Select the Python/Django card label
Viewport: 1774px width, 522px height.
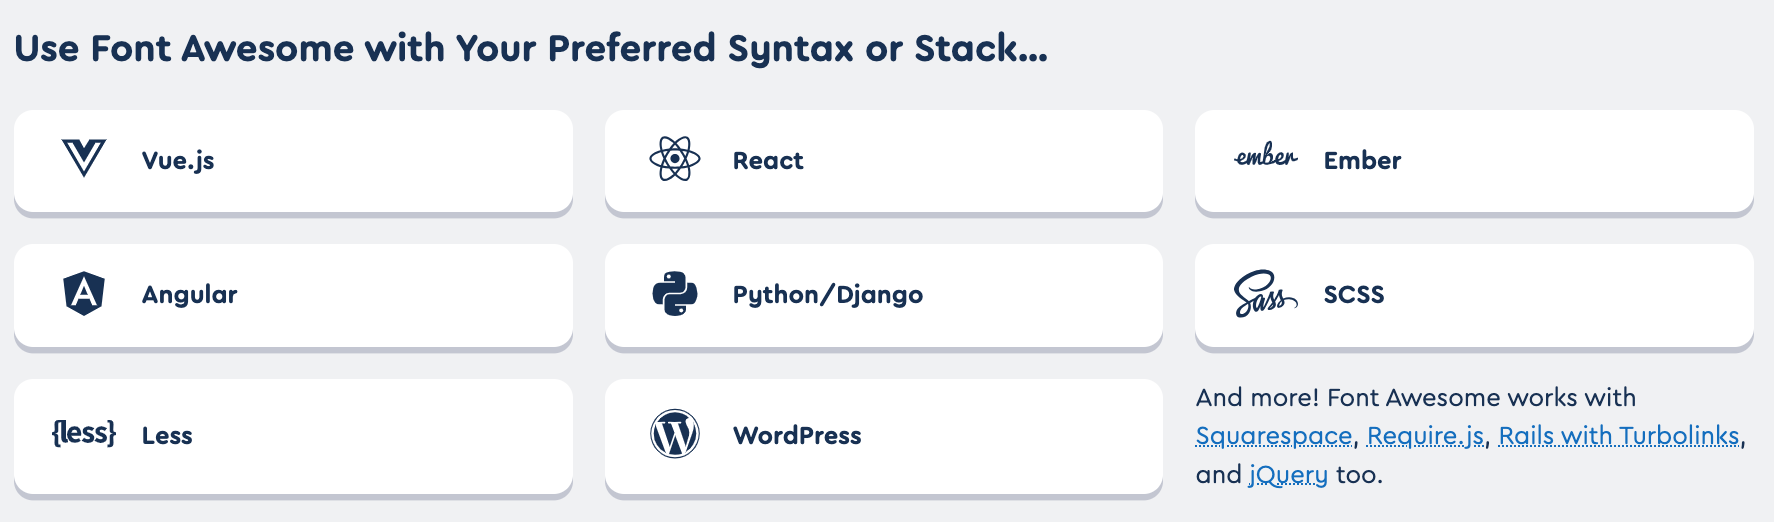click(x=827, y=295)
